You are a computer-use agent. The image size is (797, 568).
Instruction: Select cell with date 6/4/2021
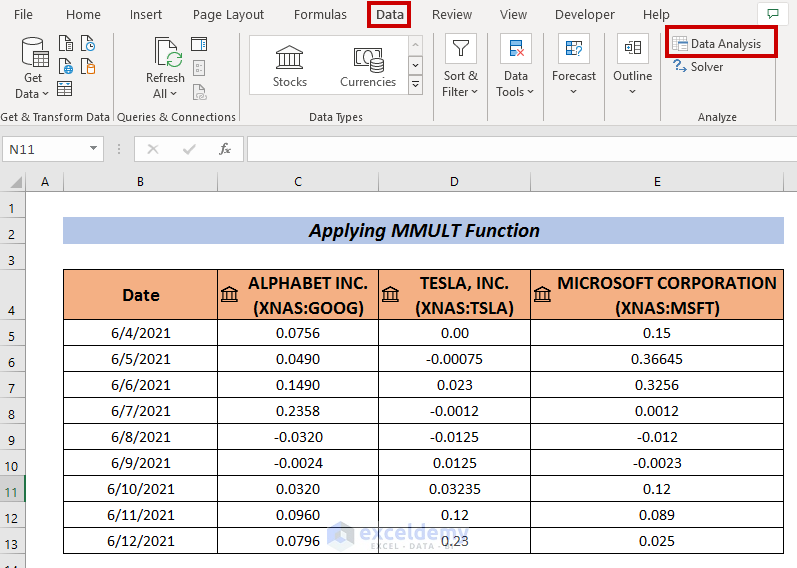pos(140,333)
